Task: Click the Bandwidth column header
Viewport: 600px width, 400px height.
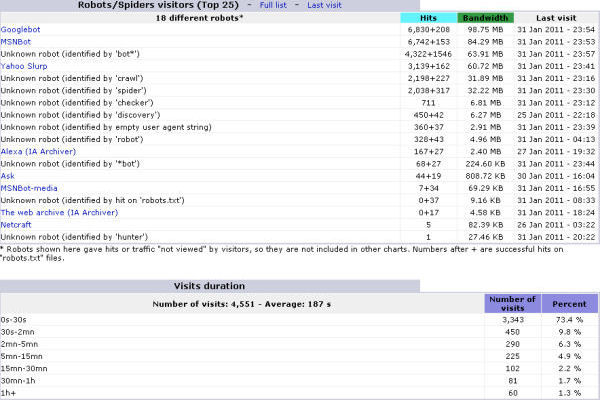Action: pyautogui.click(x=485, y=18)
